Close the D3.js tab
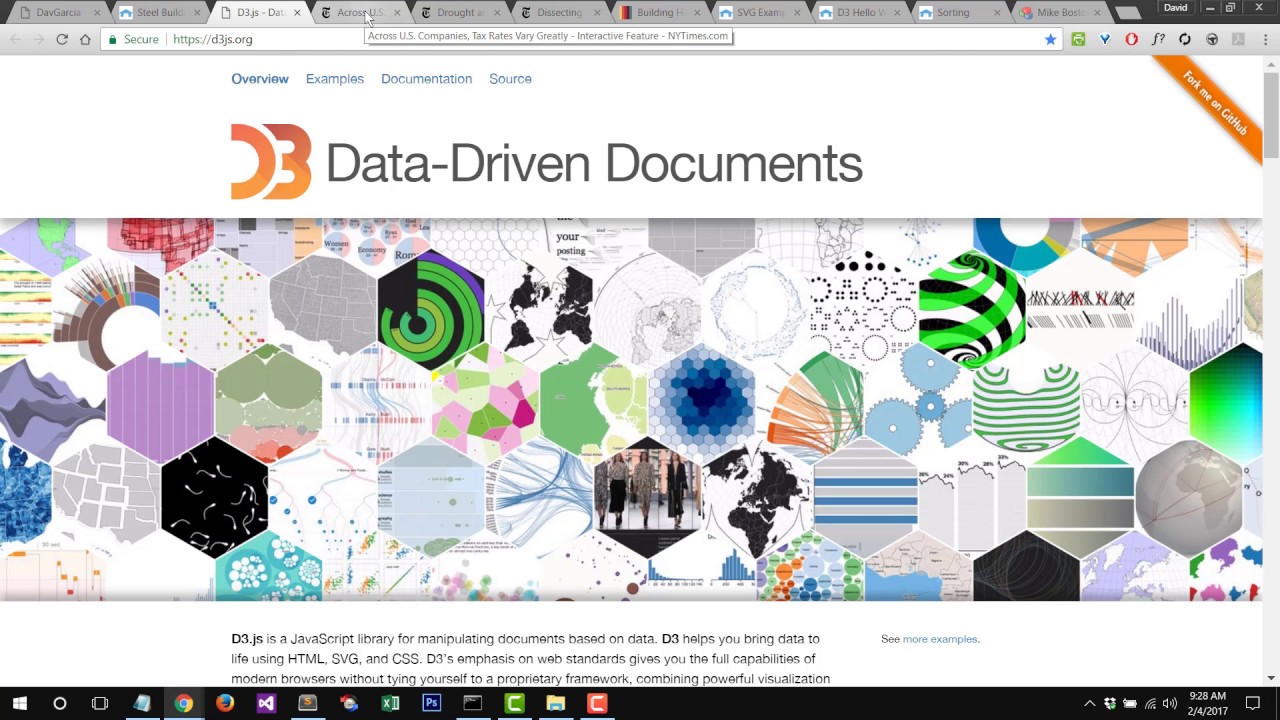This screenshot has width=1280, height=720. click(x=297, y=12)
